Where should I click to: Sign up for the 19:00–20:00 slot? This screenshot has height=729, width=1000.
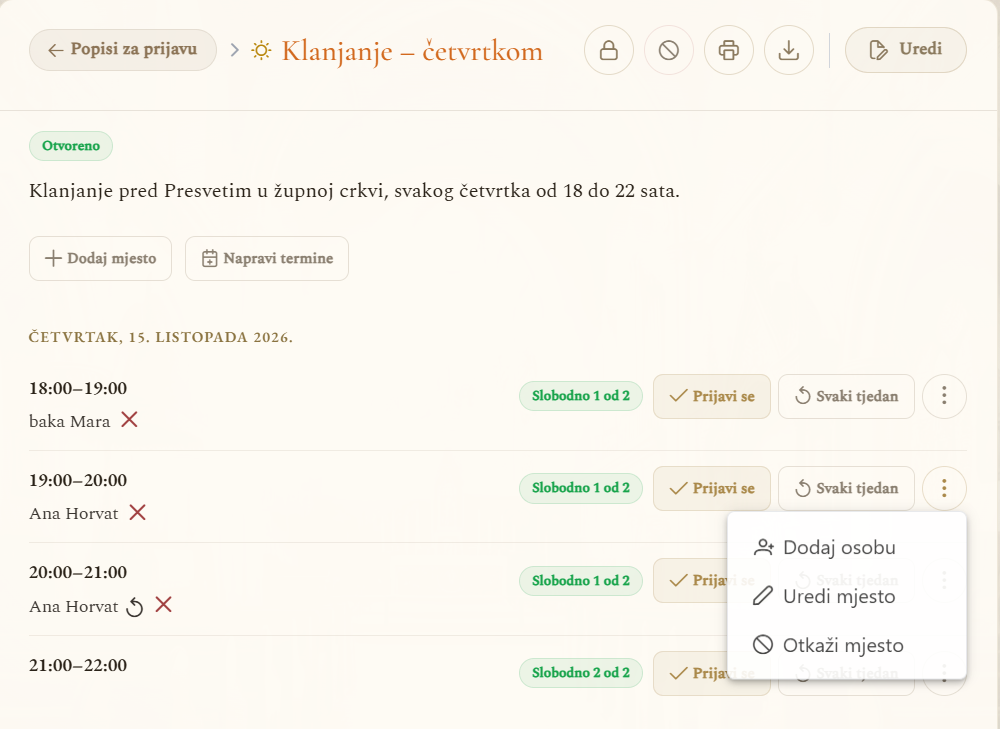click(x=712, y=489)
